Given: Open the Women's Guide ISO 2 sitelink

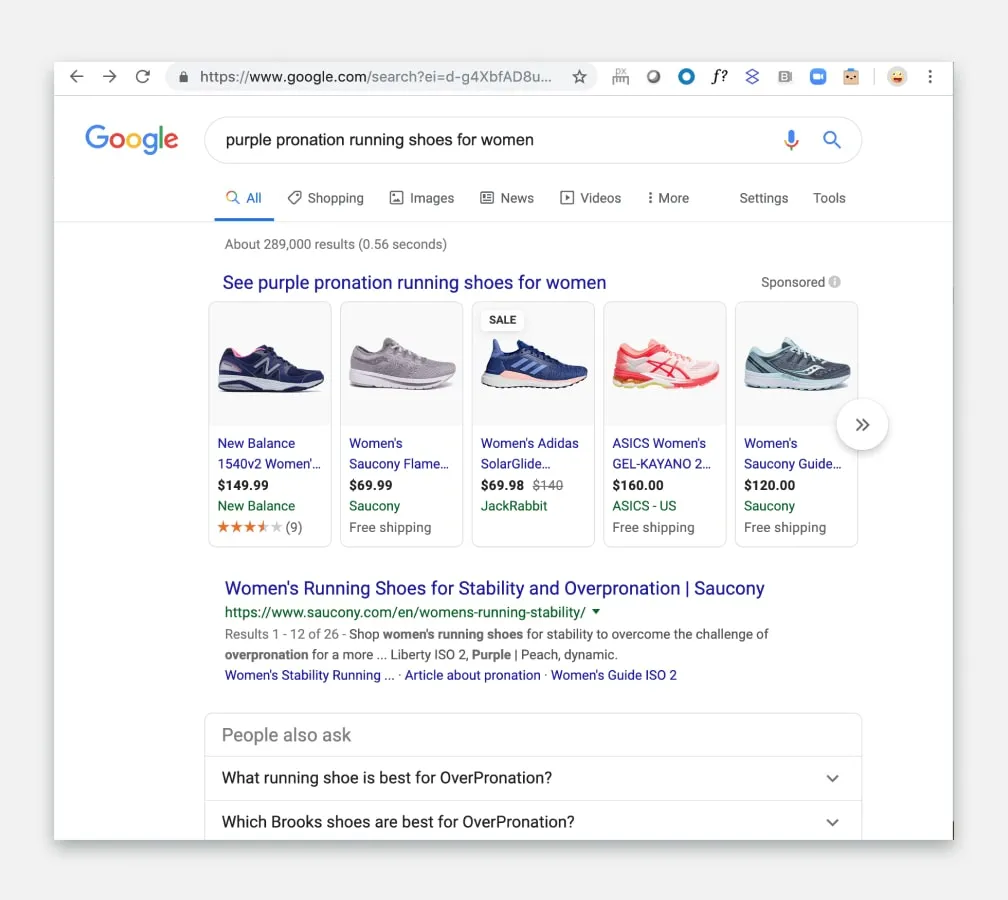Looking at the screenshot, I should [613, 675].
